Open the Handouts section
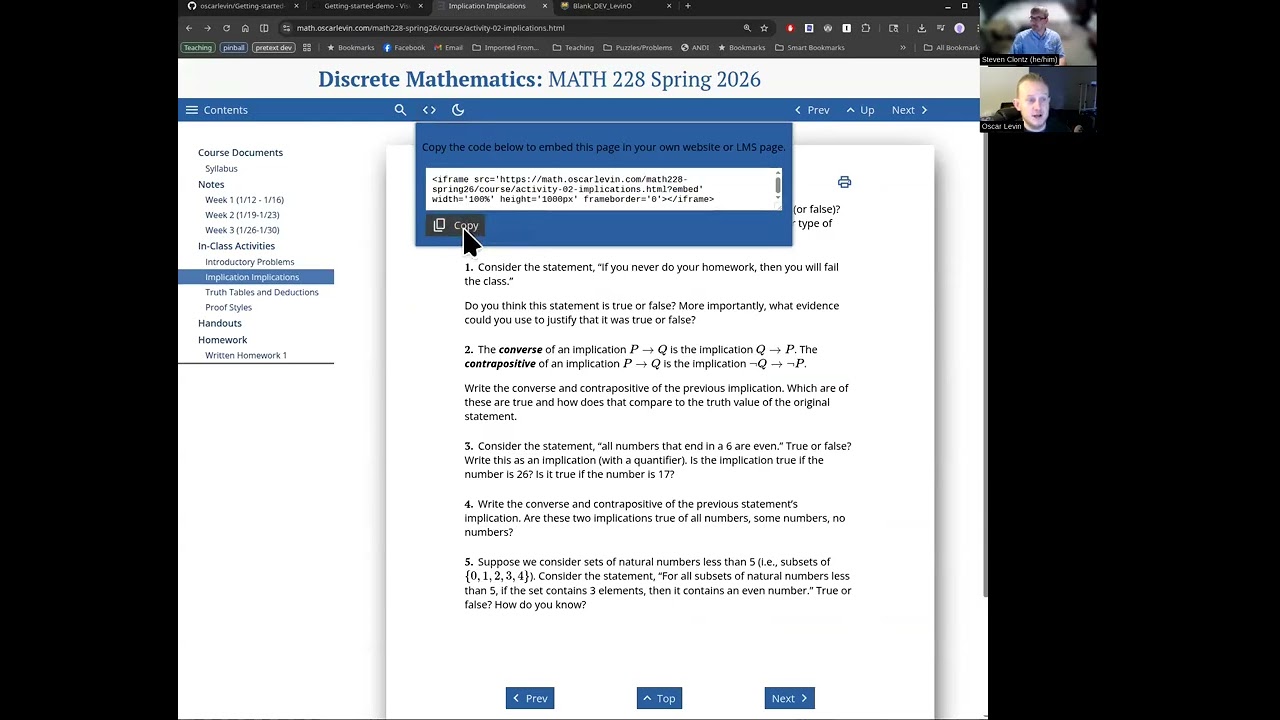This screenshot has height=720, width=1280. pyautogui.click(x=219, y=323)
